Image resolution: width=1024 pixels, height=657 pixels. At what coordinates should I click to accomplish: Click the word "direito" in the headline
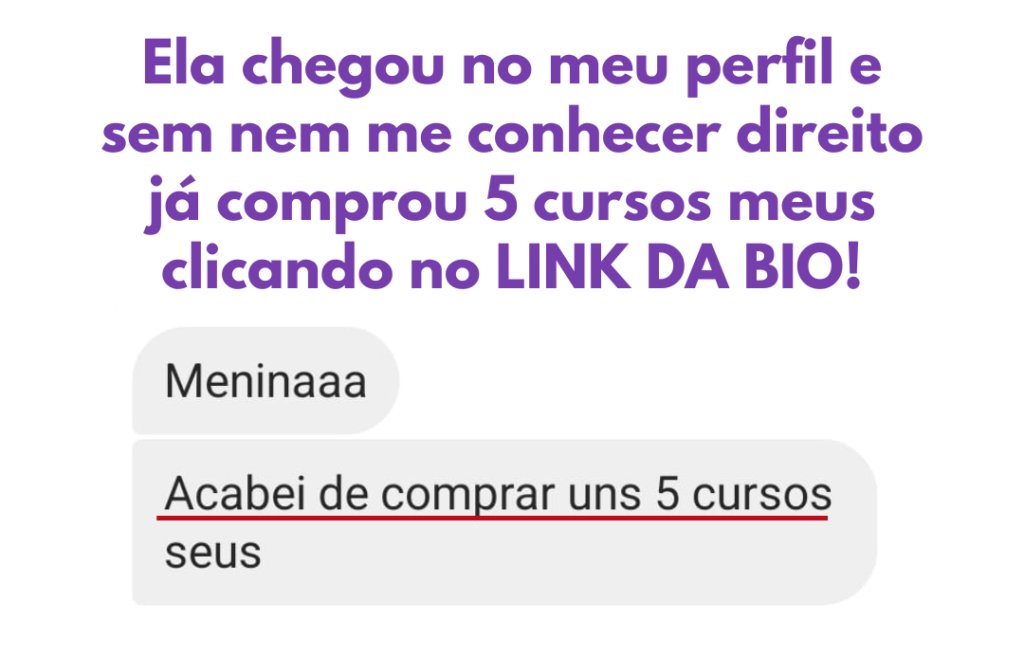point(829,133)
